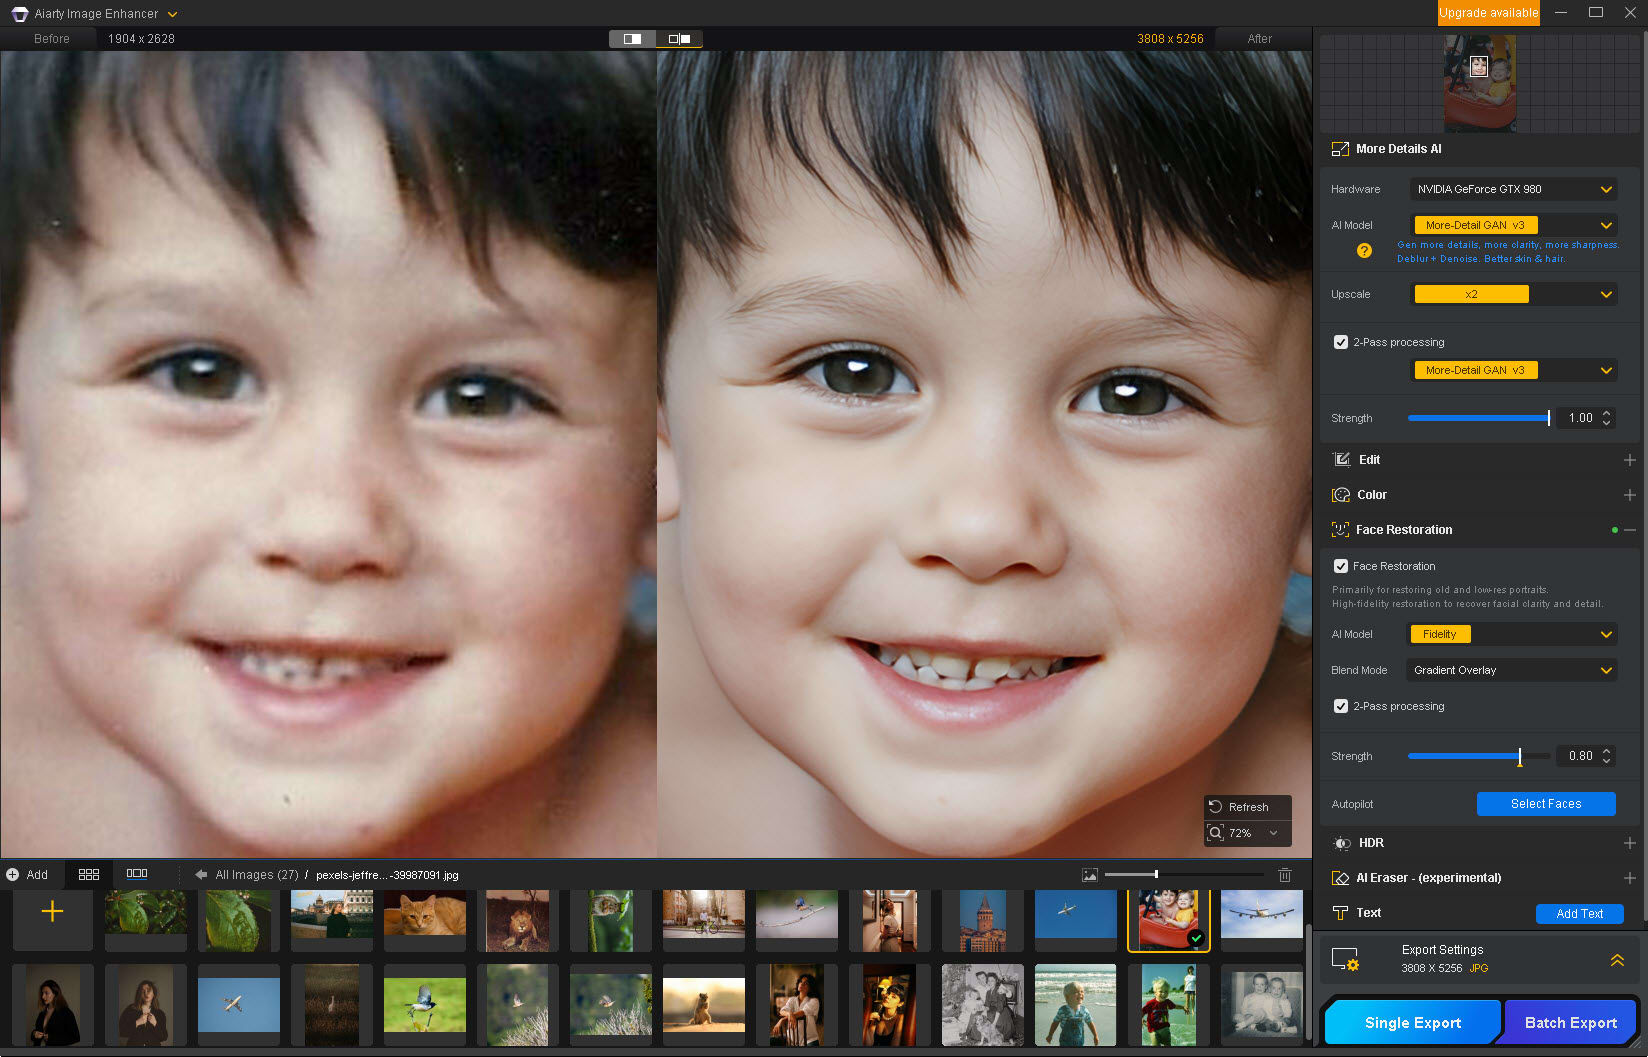Click the Add plus icon in bottom toolbar
Image resolution: width=1648 pixels, height=1057 pixels.
click(13, 875)
